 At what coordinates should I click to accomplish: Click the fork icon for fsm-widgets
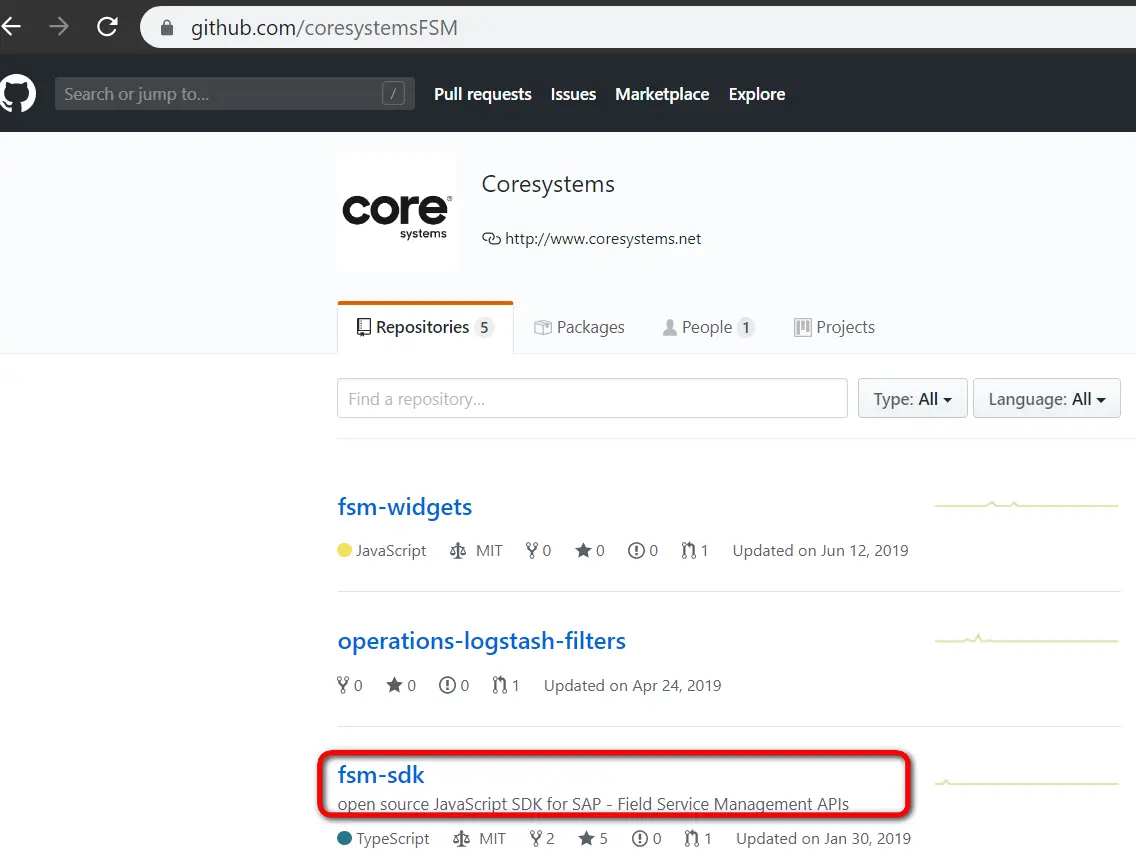tap(532, 551)
